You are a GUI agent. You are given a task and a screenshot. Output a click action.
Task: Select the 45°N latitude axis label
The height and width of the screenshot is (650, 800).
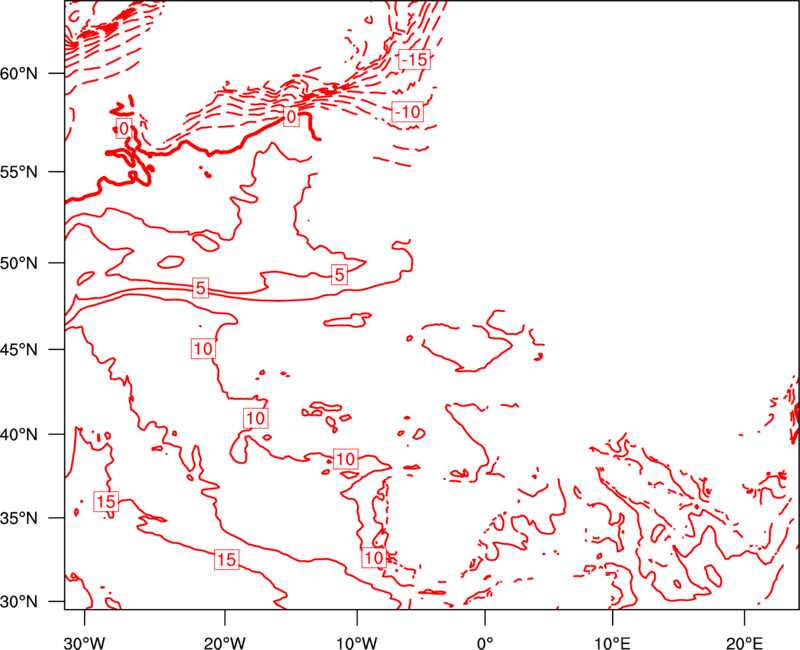pos(19,349)
